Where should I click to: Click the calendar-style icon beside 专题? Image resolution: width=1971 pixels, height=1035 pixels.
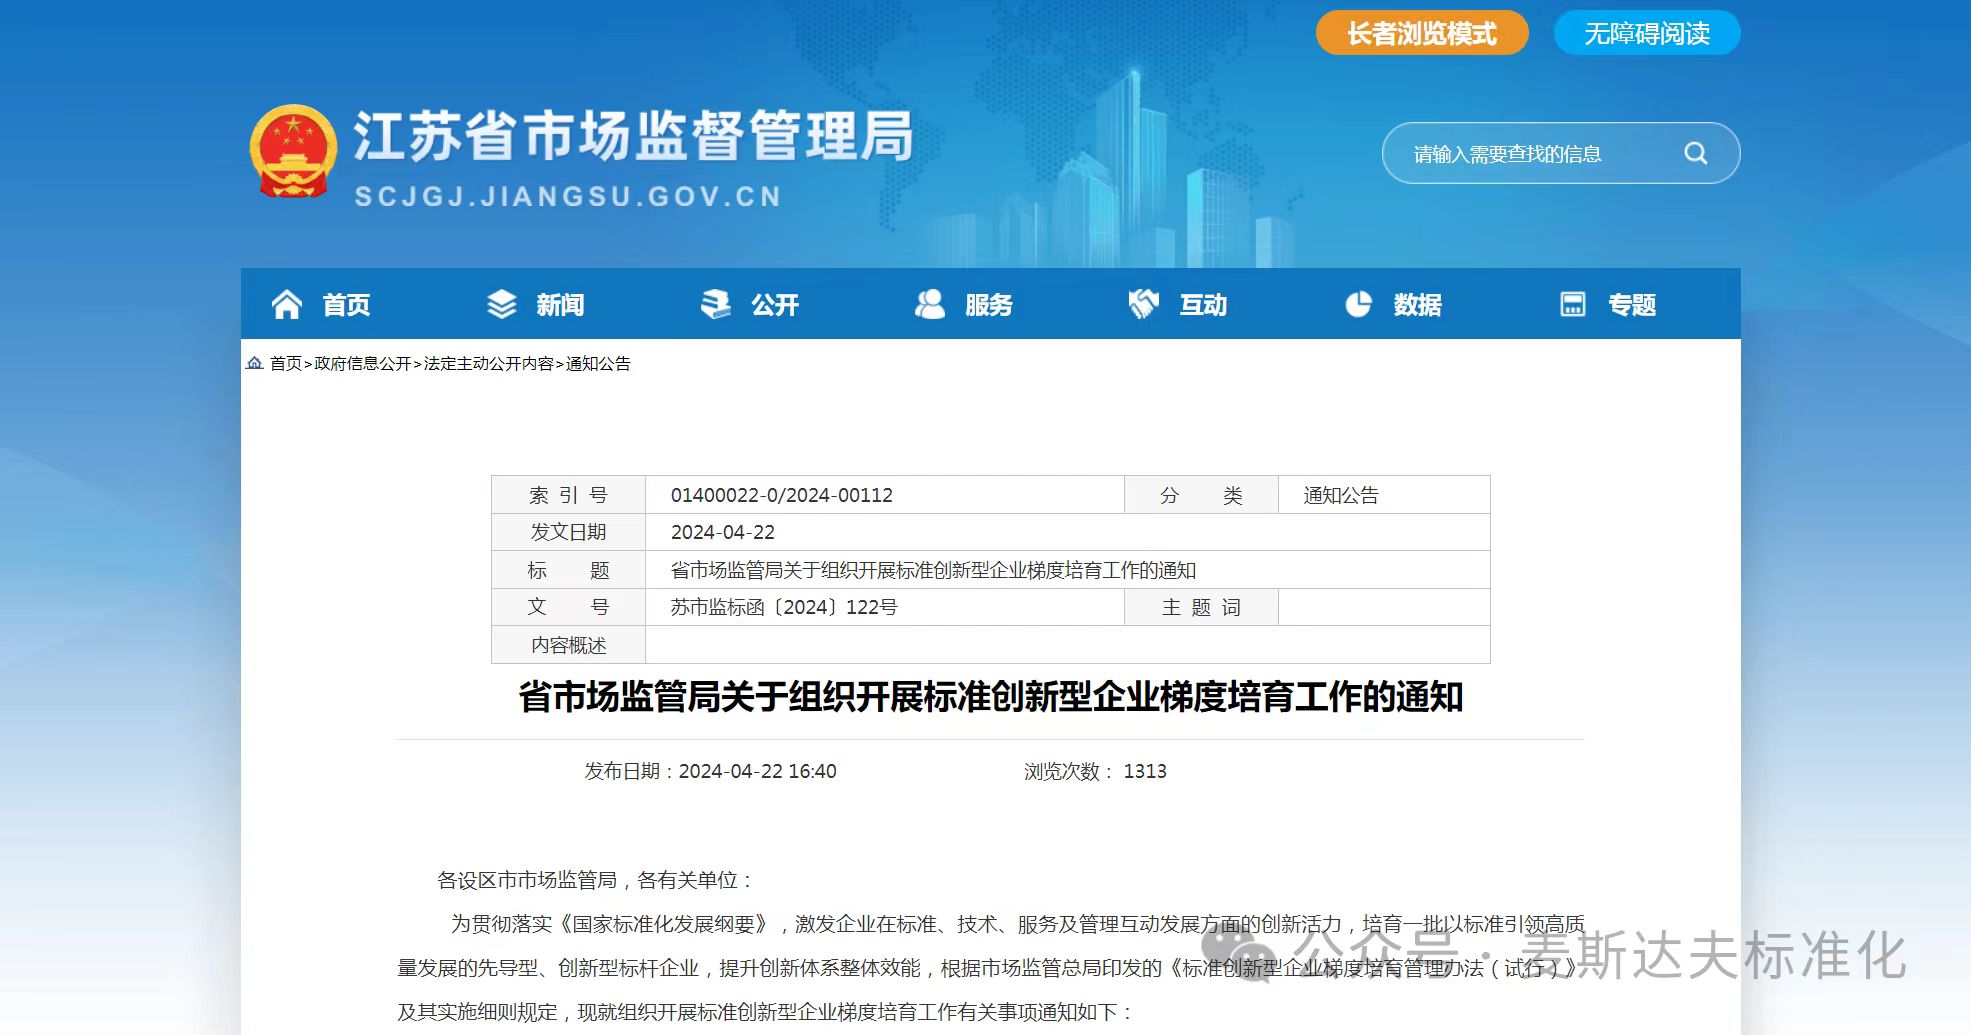tap(1572, 304)
